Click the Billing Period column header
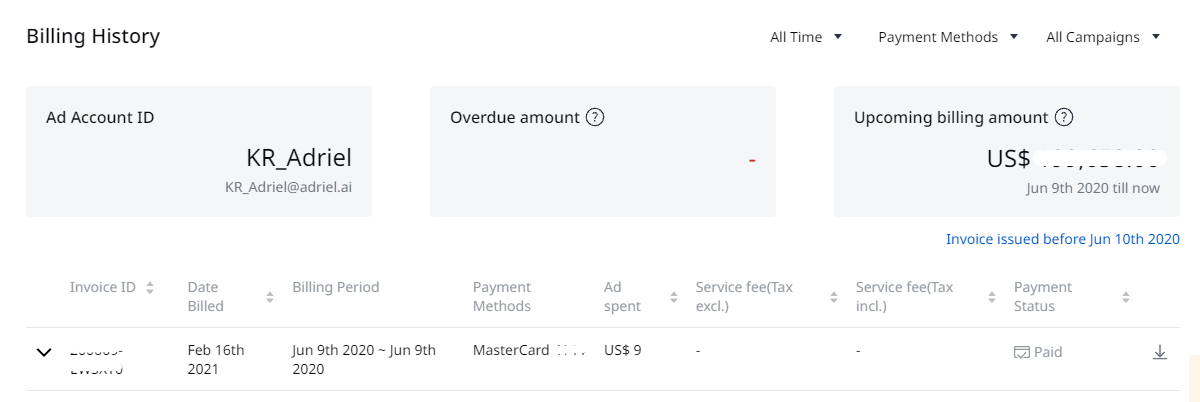 click(x=336, y=287)
